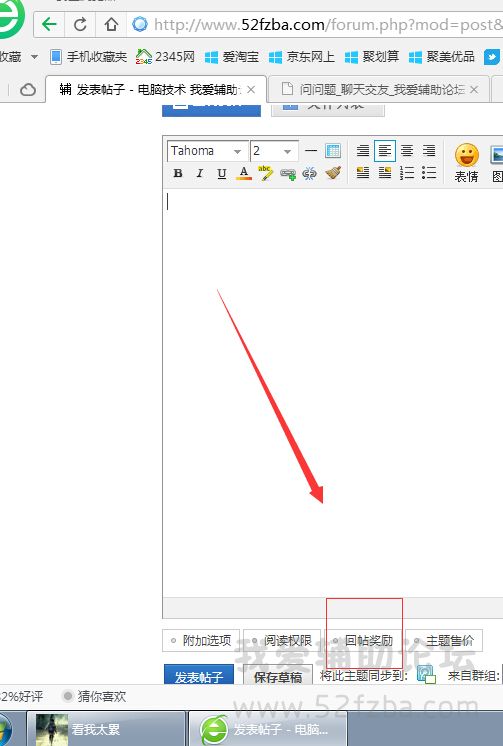The height and width of the screenshot is (746, 503).
Task: Insert an ordered numbered list
Action: (407, 173)
